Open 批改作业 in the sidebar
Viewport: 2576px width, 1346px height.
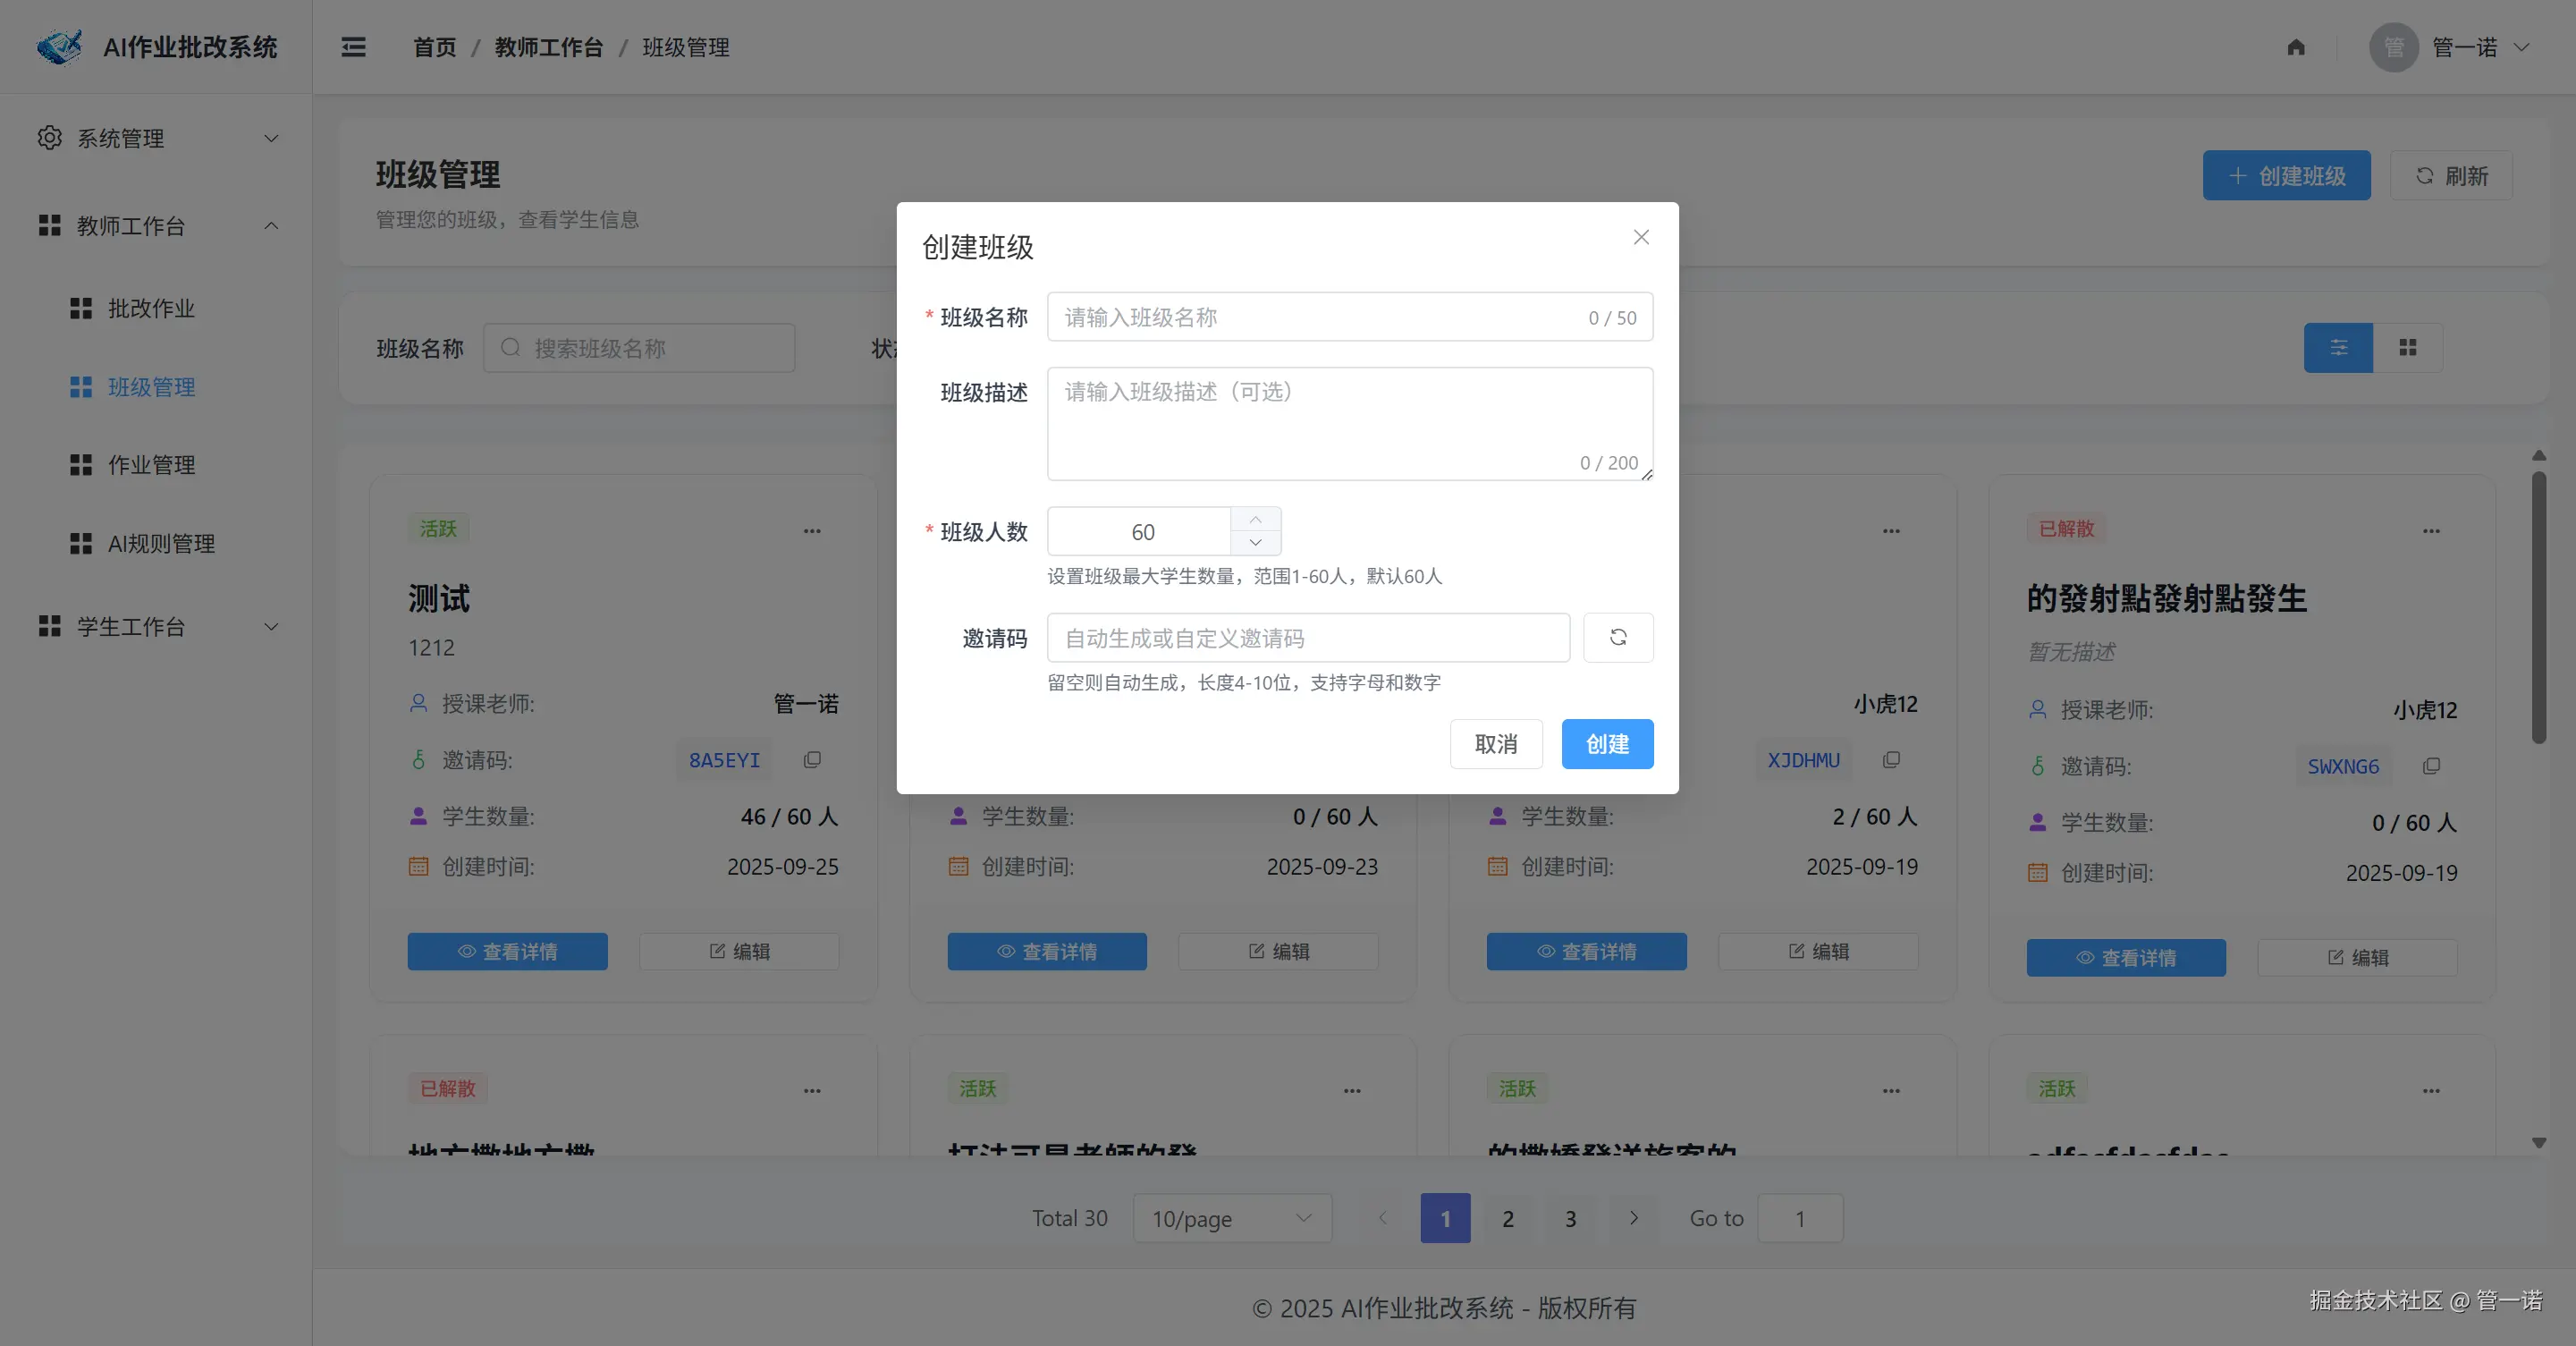click(151, 308)
